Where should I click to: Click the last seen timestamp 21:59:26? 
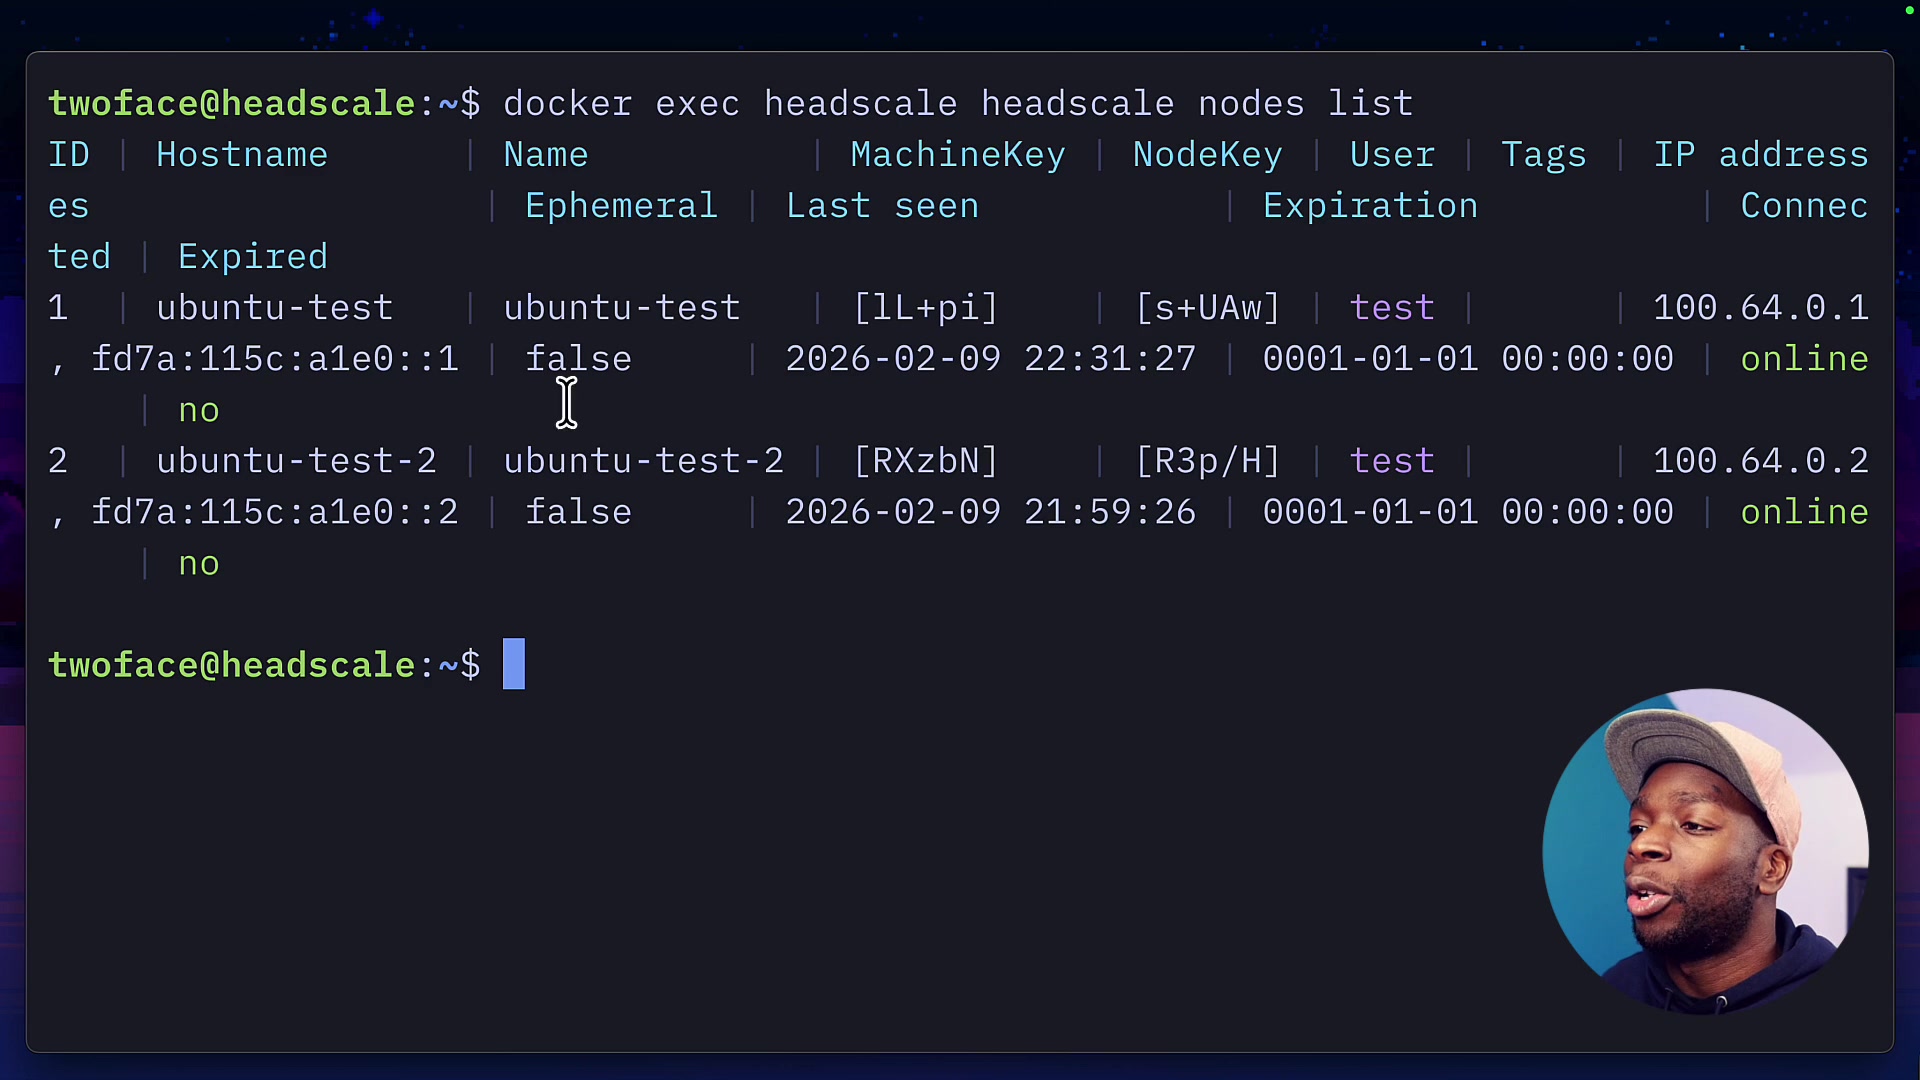1110,512
